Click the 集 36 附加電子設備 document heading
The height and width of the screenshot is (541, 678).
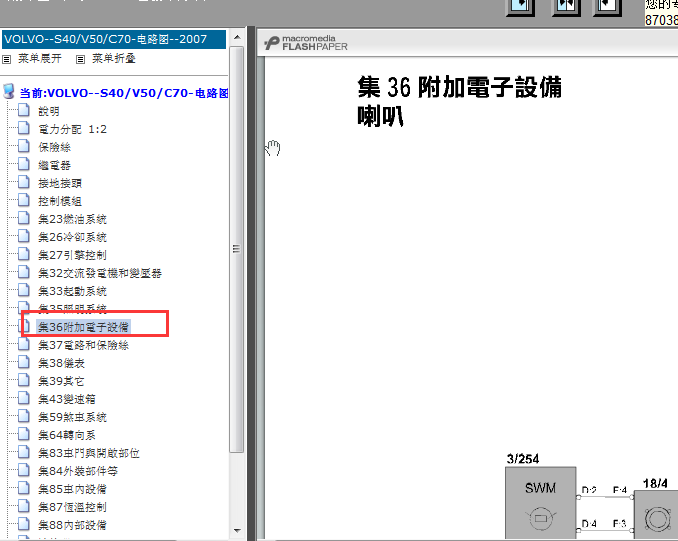(460, 87)
